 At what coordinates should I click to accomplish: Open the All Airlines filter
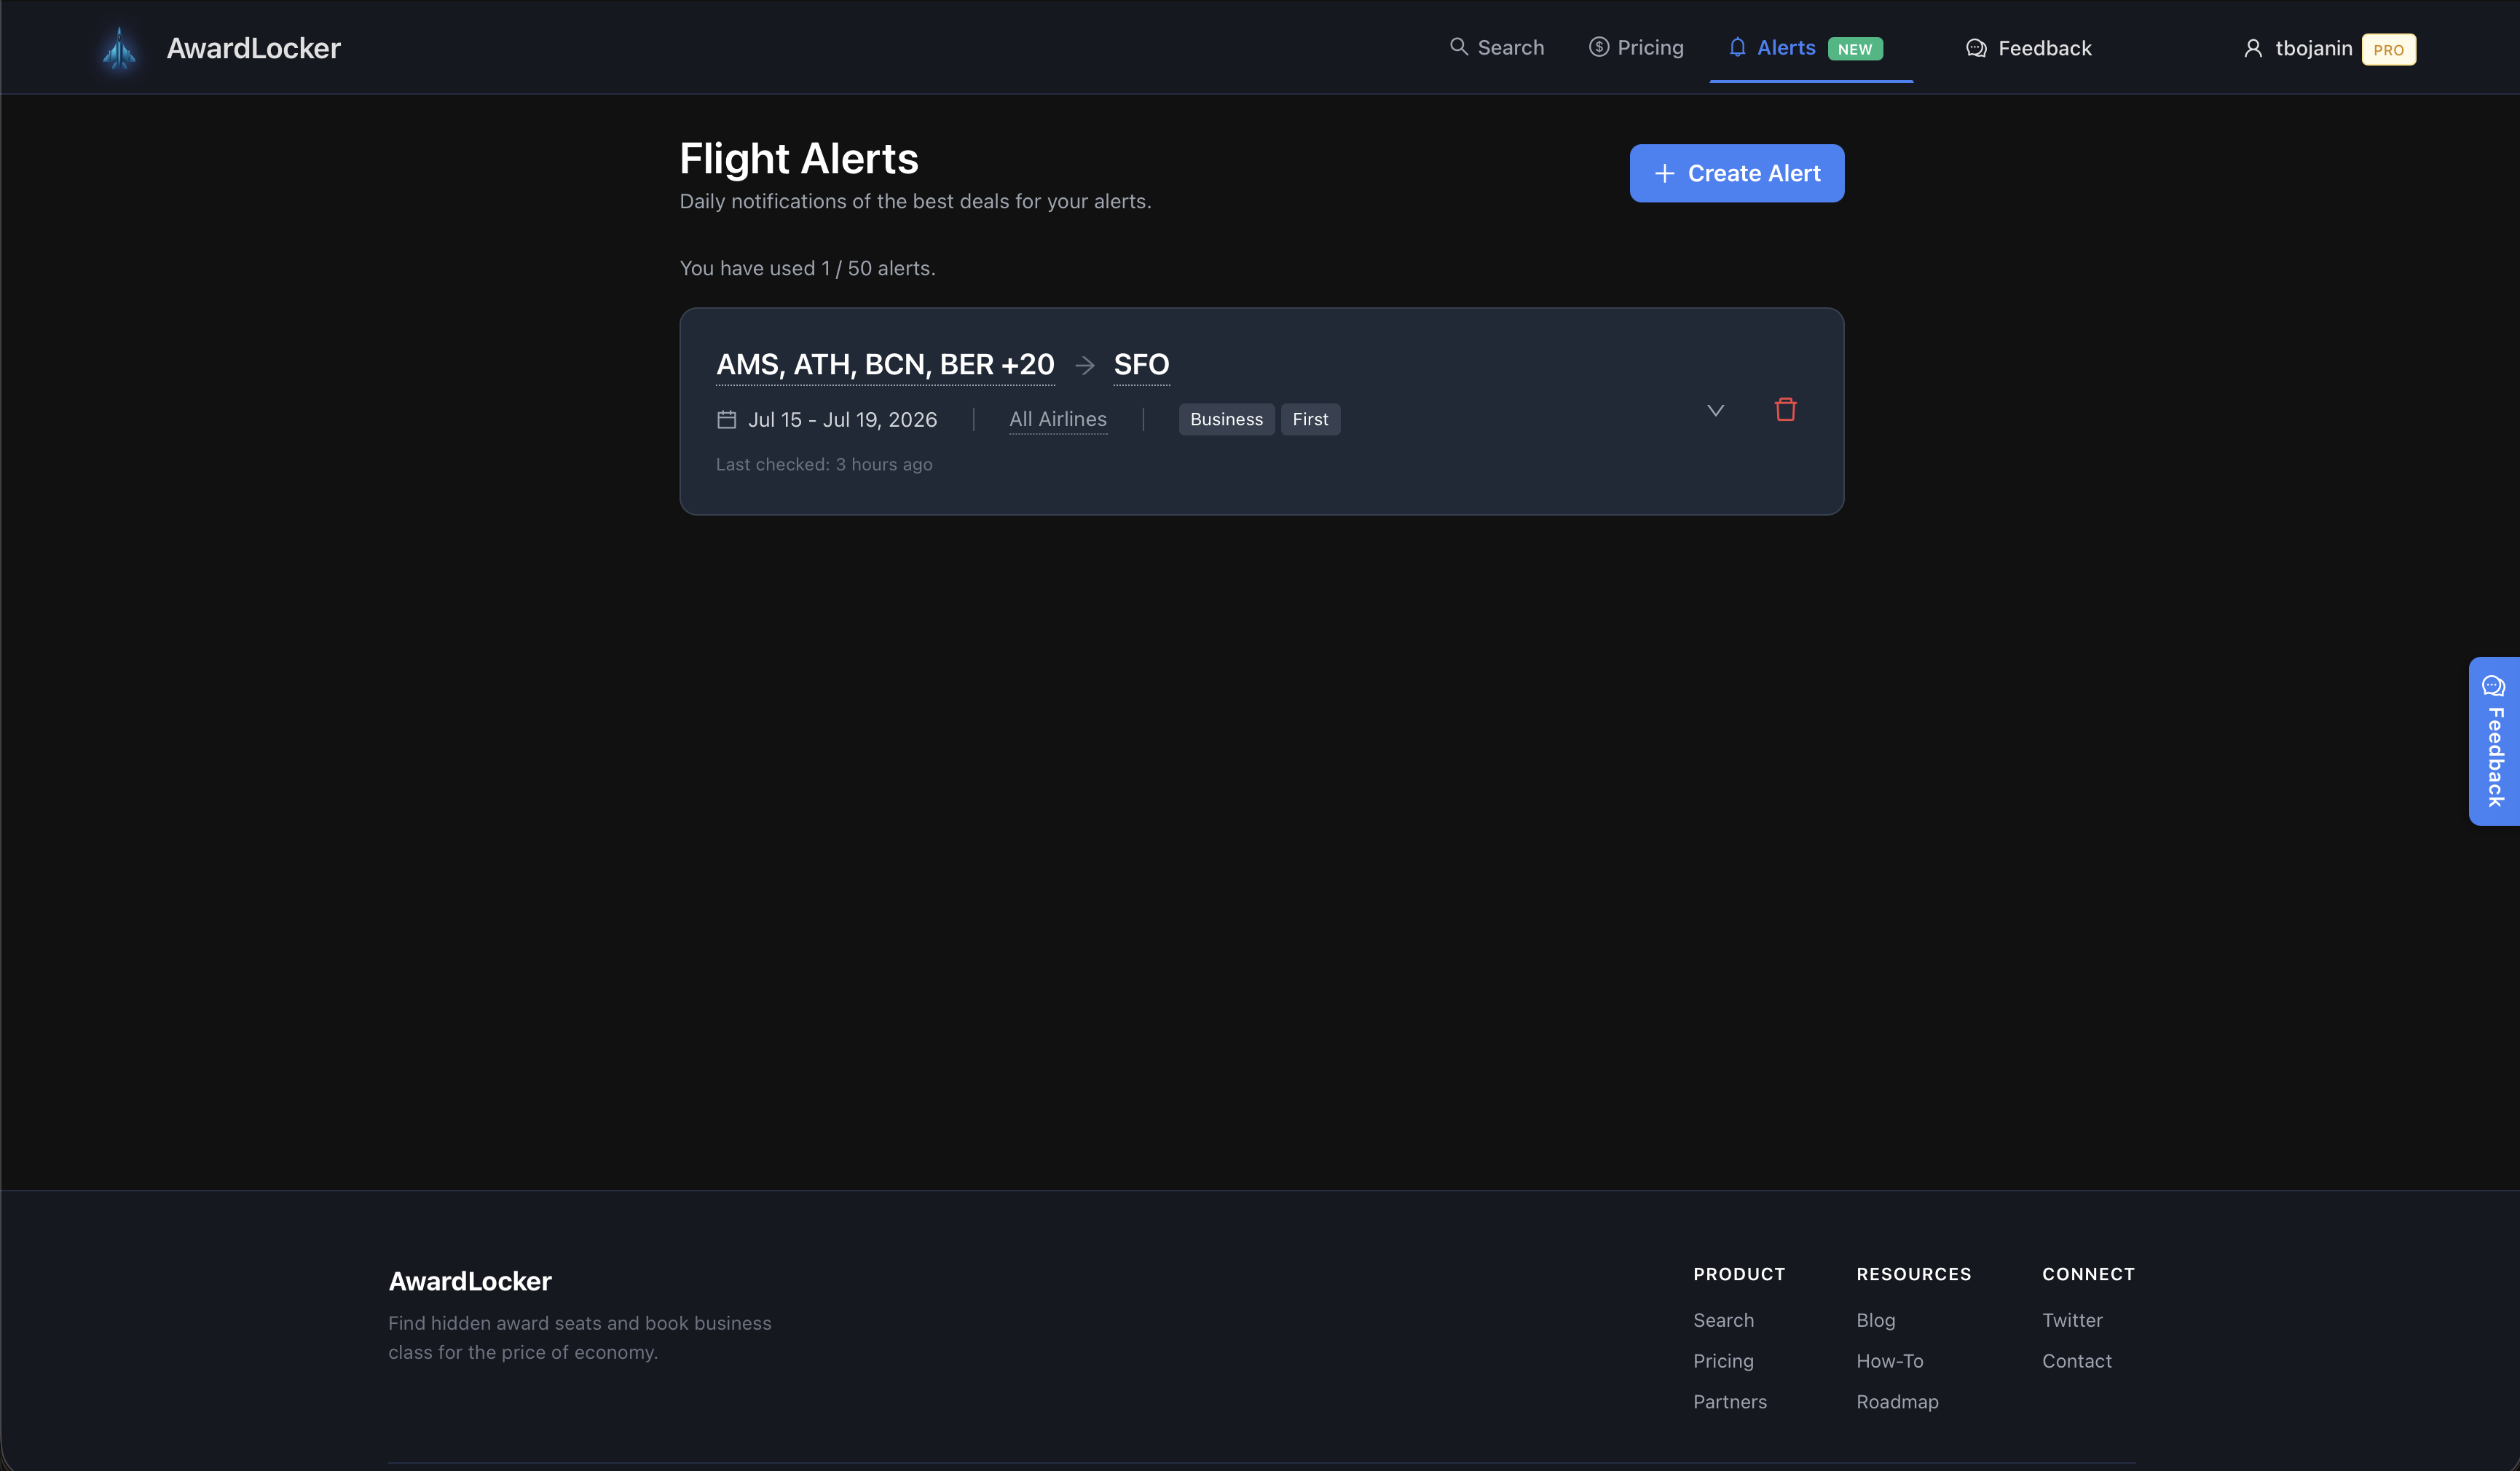1057,420
